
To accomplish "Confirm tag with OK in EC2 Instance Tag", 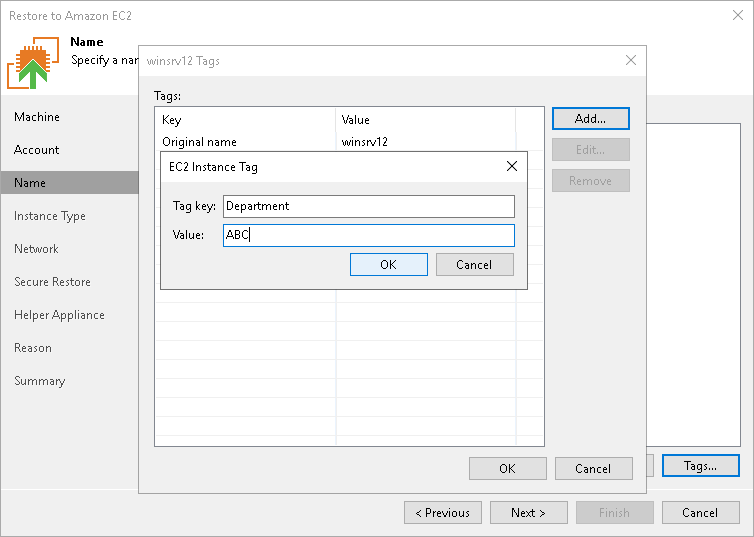I will point(389,264).
